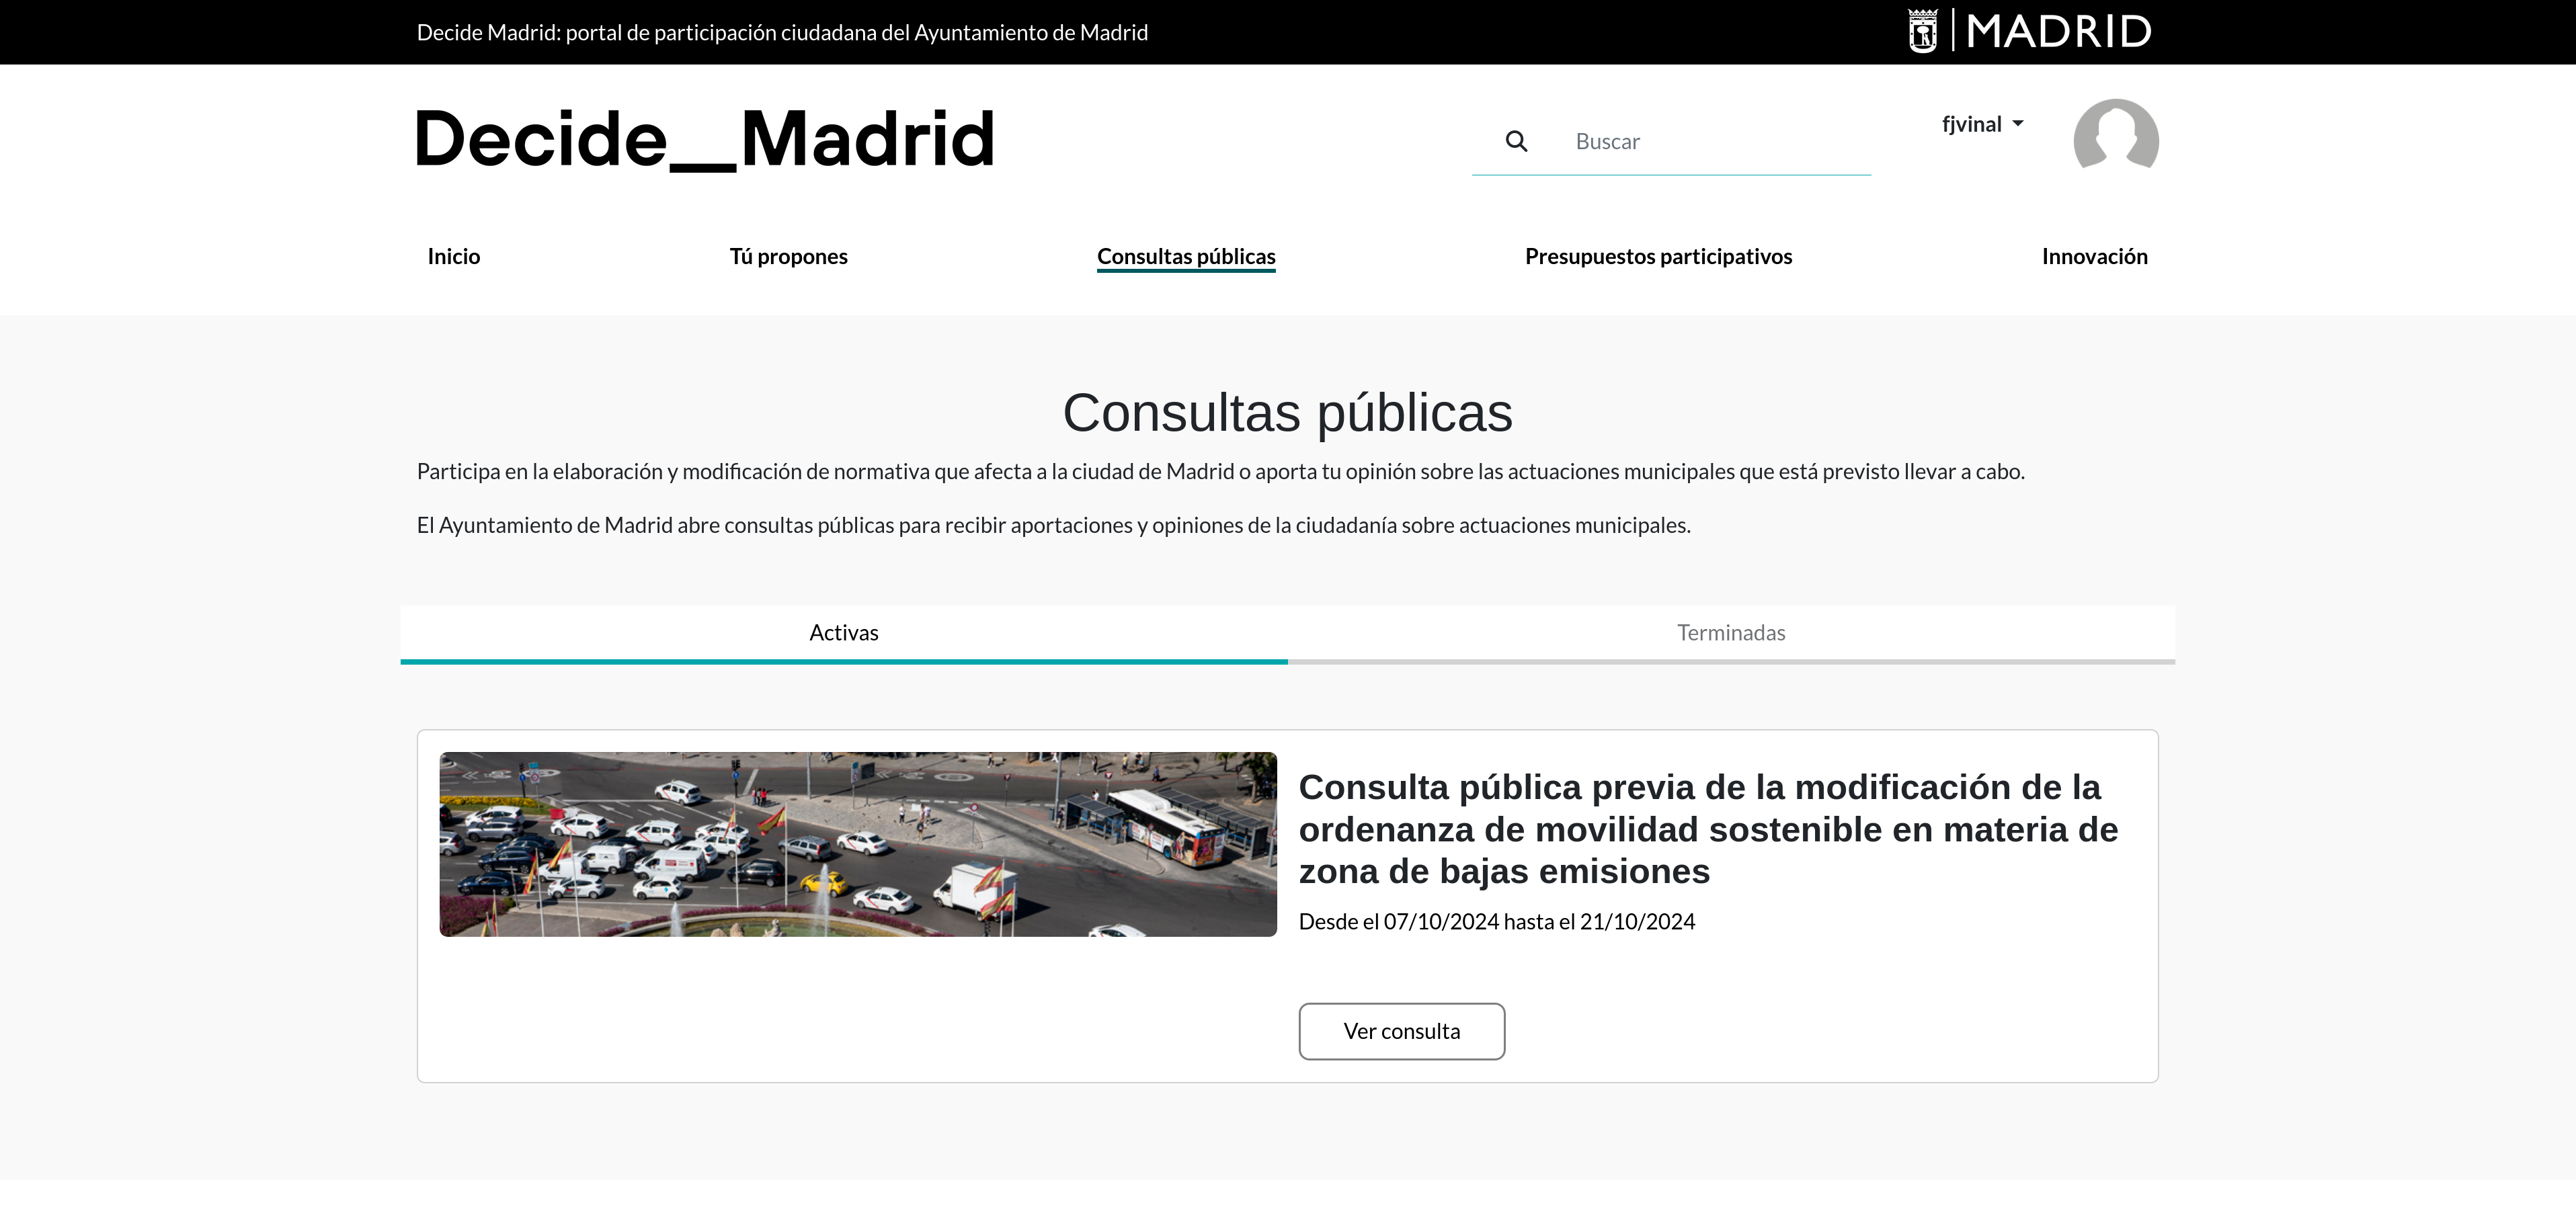Click the Consultas públicas page heading
This screenshot has width=2576, height=1211.
point(1287,413)
